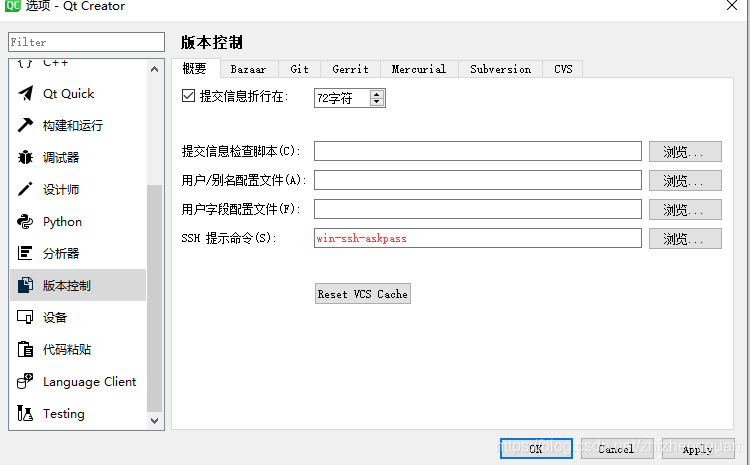Screen dimensions: 750x465
Task: Switch to the 概要 tab
Action: pyautogui.click(x=195, y=69)
